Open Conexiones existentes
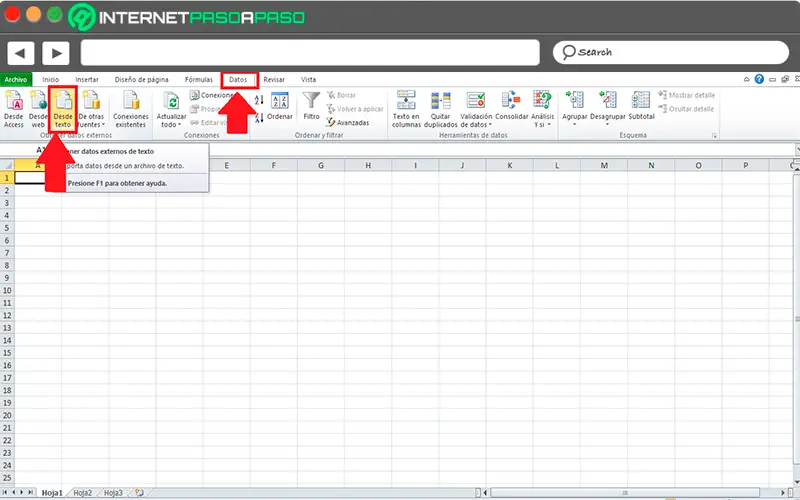800x500 pixels. coord(131,109)
